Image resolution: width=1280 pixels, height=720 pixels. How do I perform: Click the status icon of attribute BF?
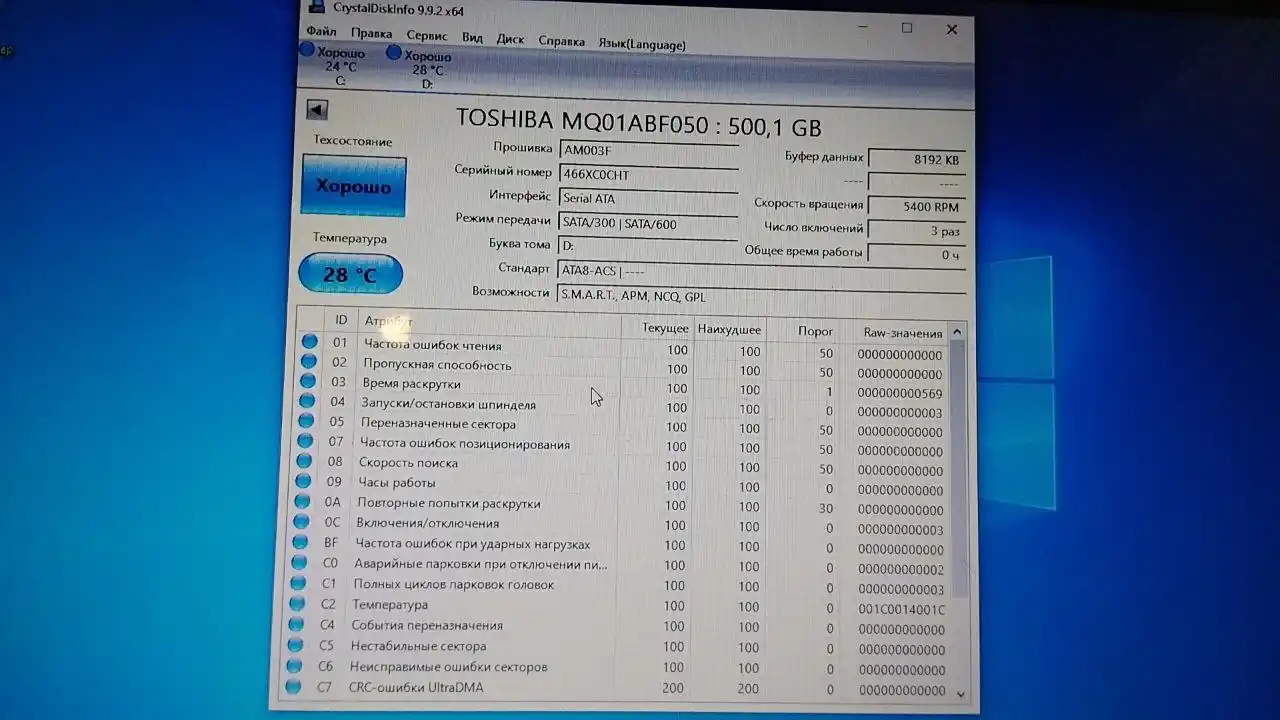click(300, 541)
